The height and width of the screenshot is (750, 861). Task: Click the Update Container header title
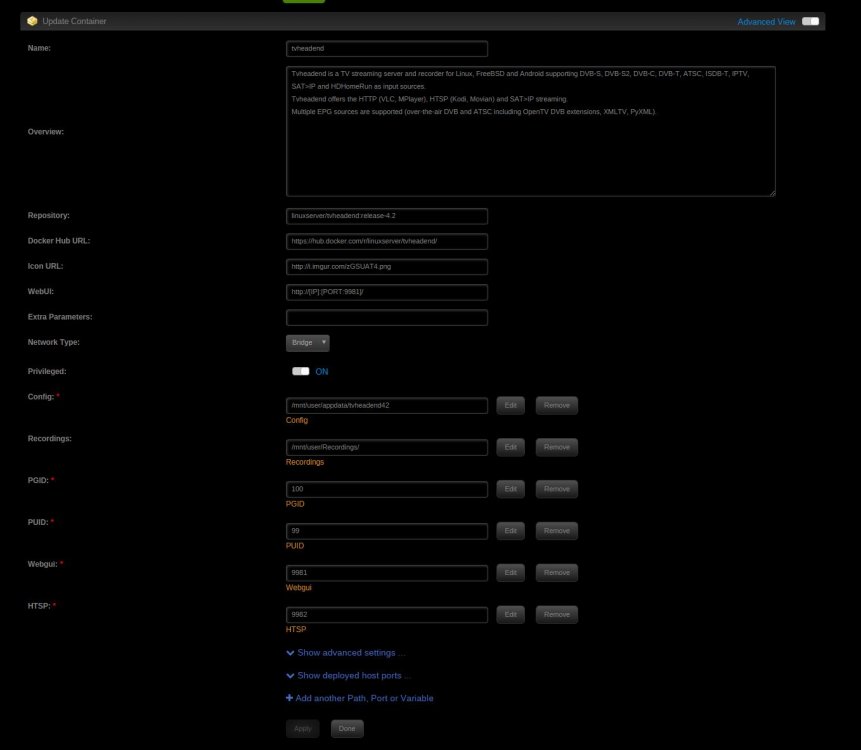74,21
